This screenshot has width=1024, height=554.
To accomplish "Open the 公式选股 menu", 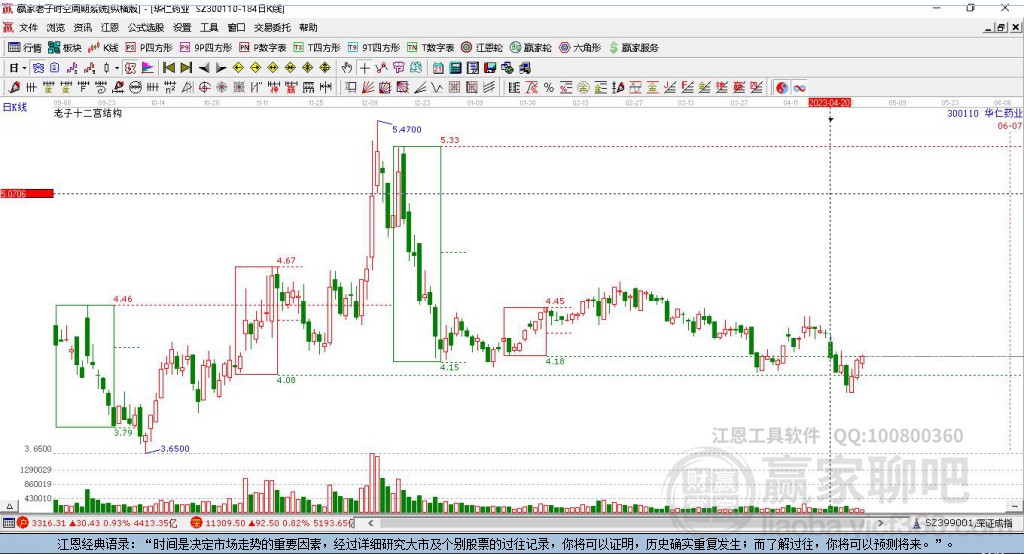I will click(x=146, y=27).
